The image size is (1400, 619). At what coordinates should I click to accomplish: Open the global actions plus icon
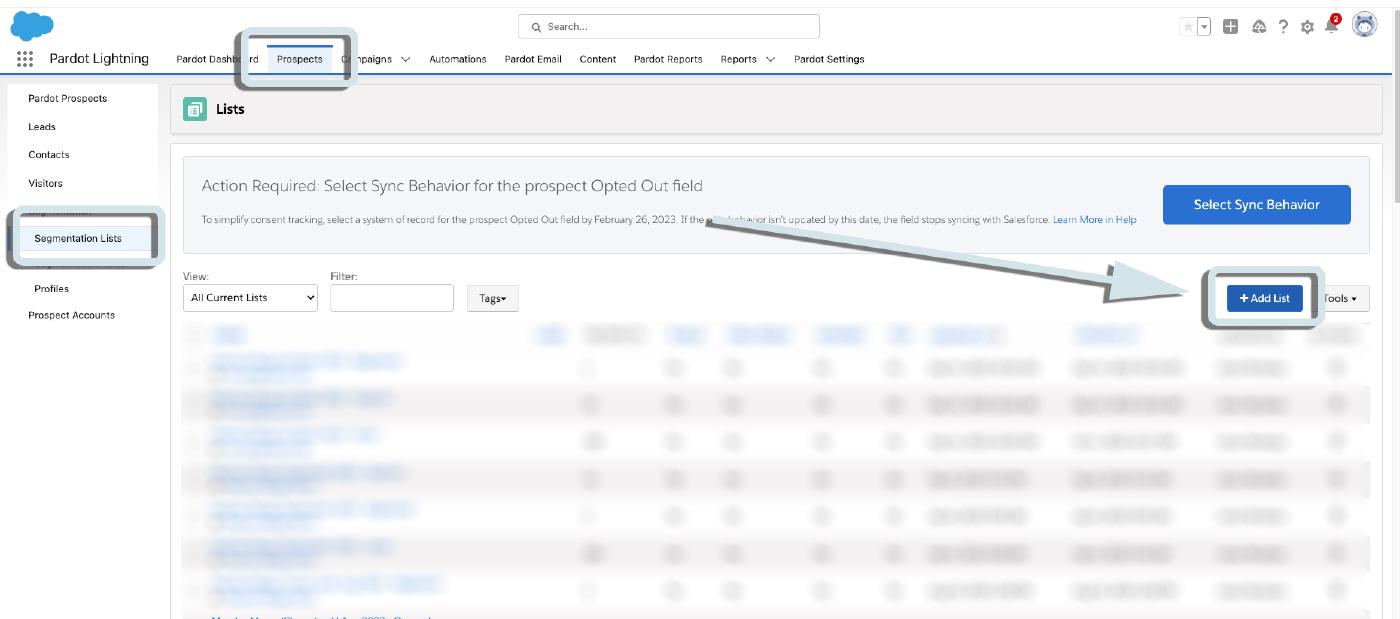1231,27
